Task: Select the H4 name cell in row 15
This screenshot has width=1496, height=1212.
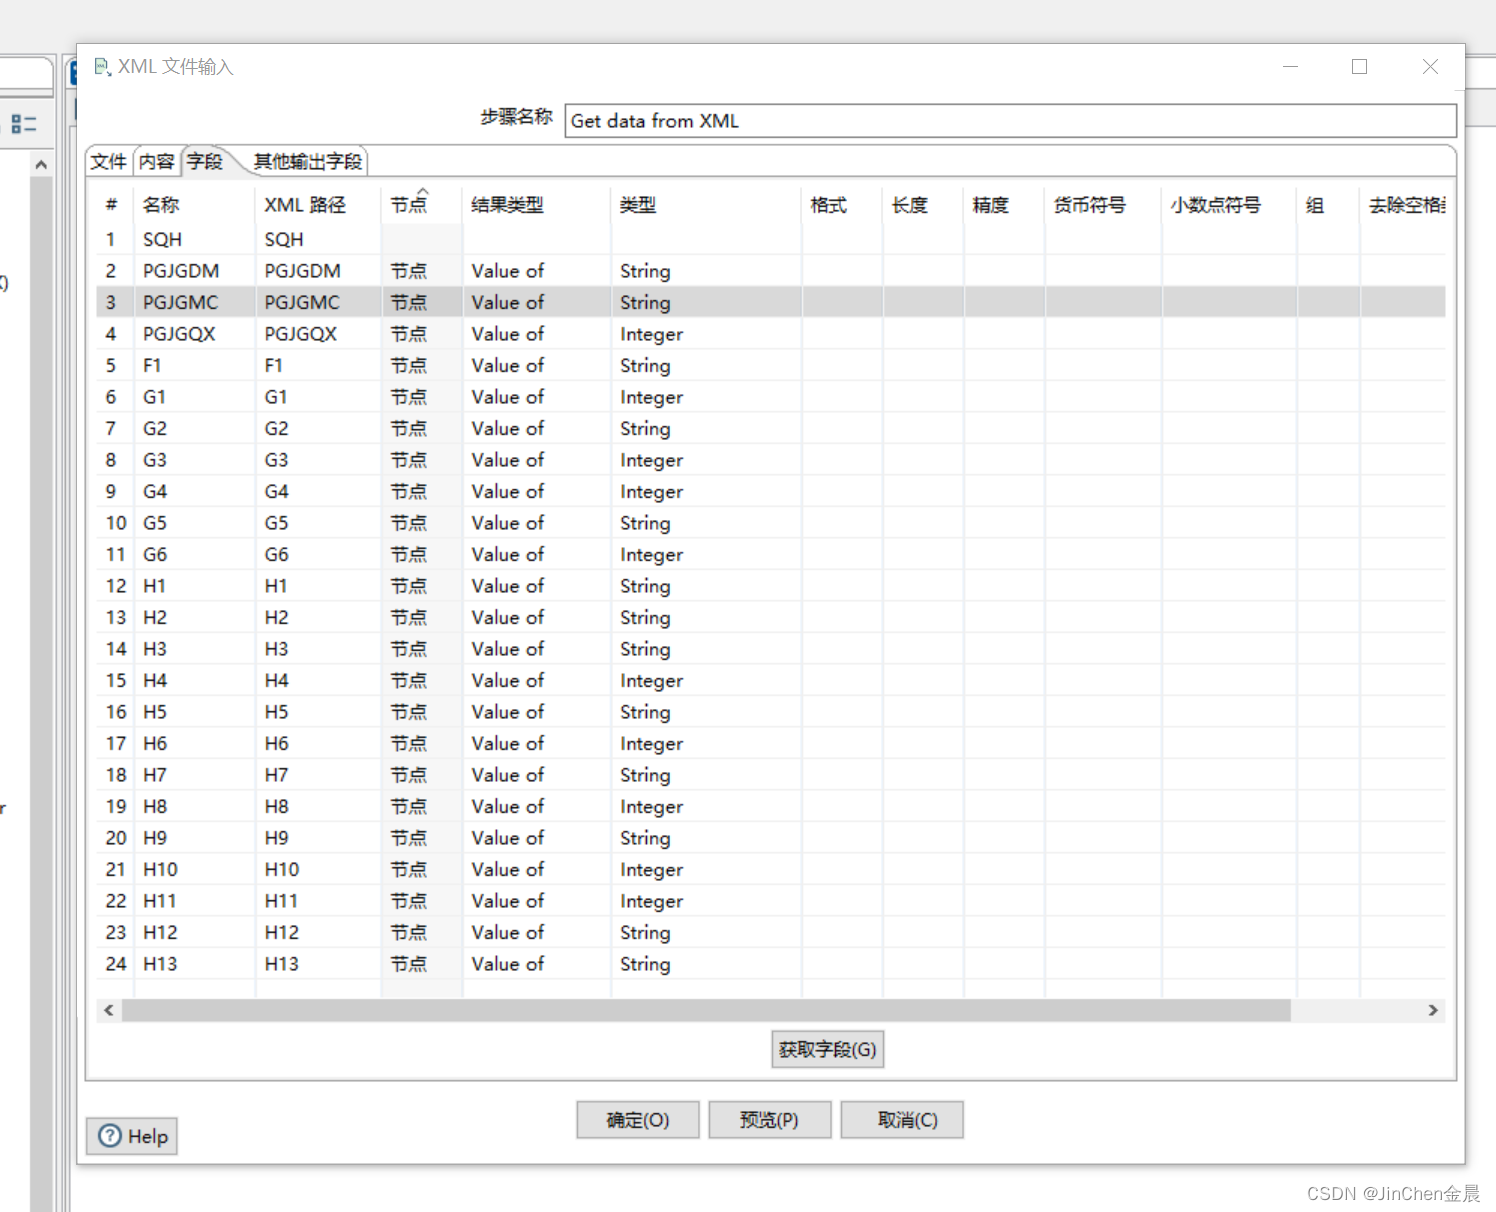Action: tap(194, 680)
